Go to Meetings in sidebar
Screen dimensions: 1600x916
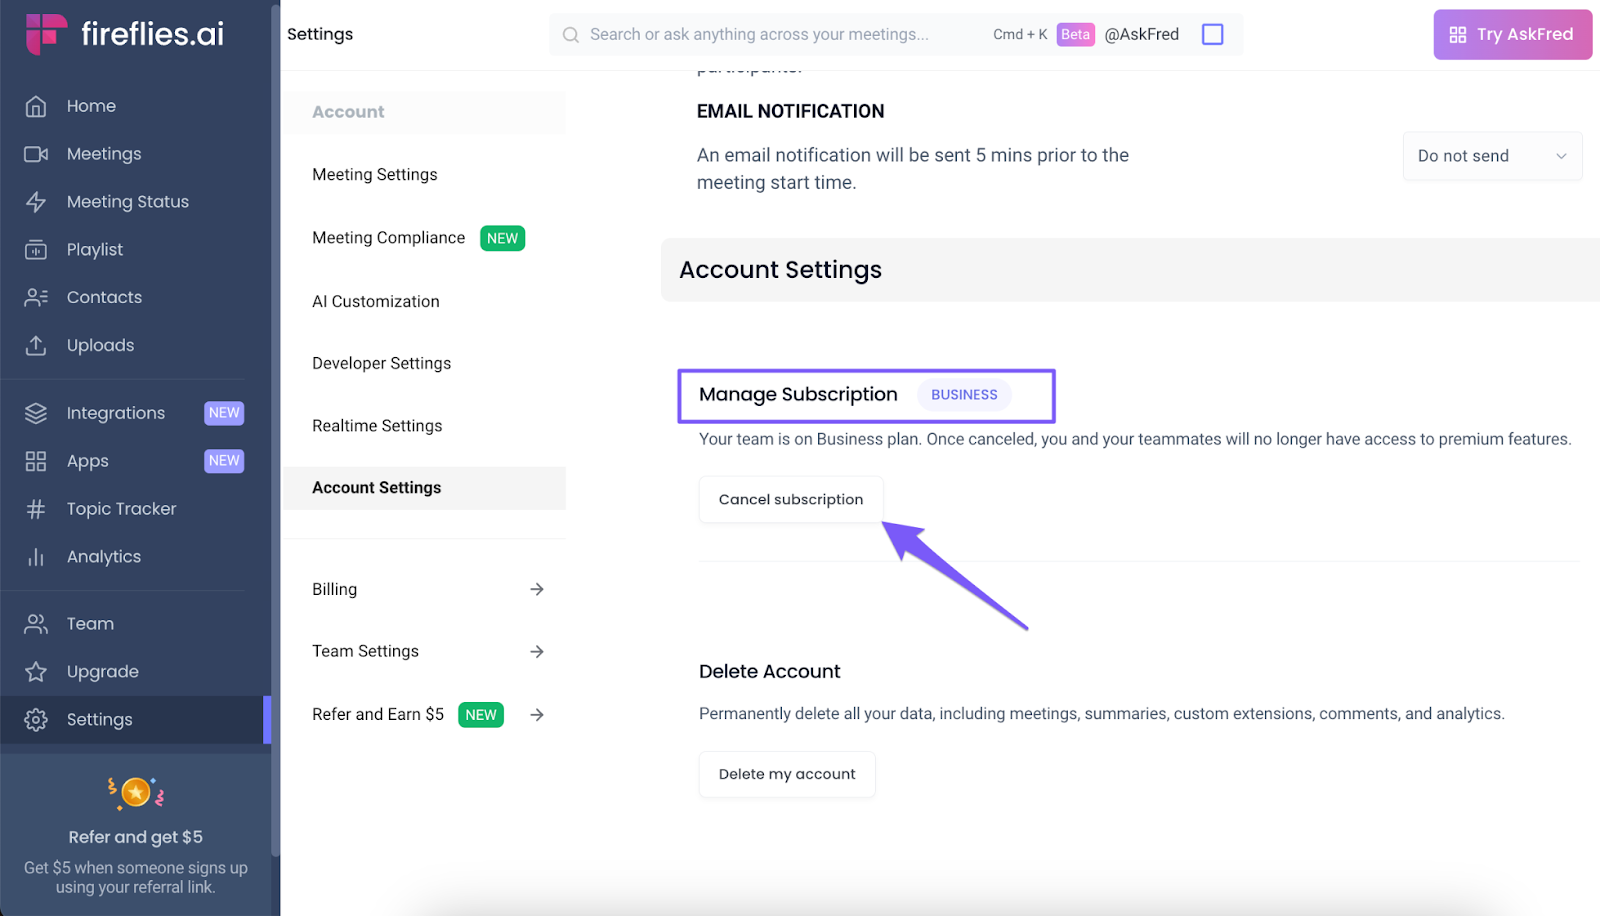104,154
